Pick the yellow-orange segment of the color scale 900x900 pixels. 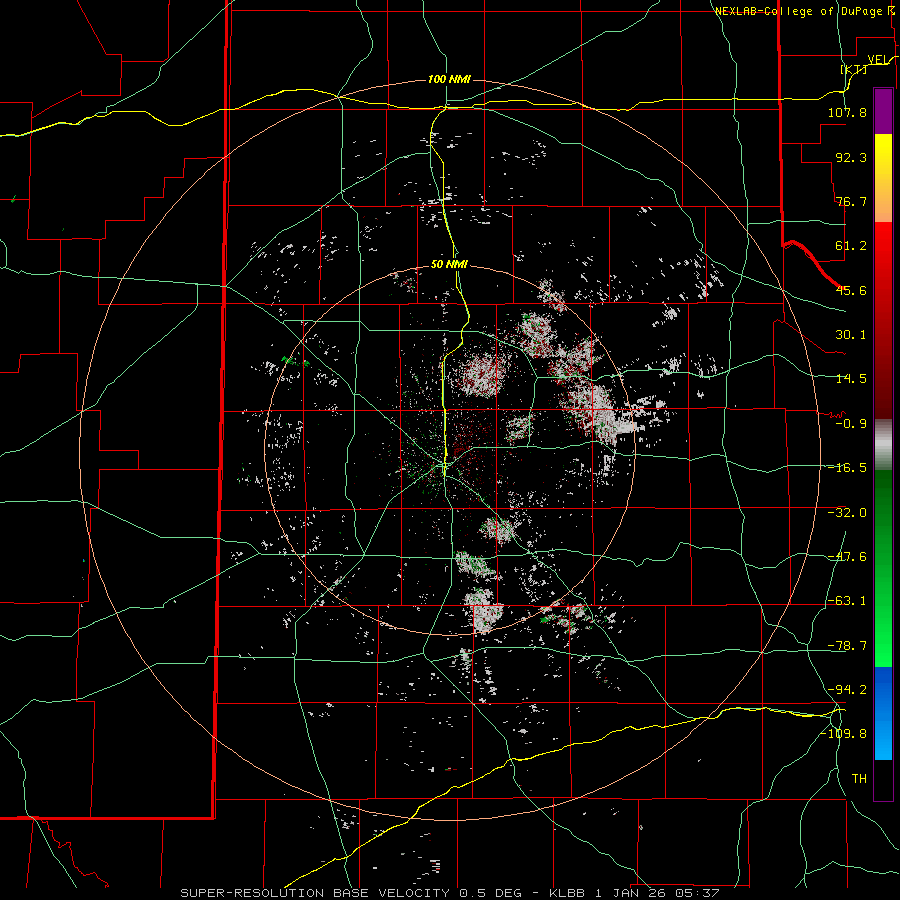coord(883,178)
